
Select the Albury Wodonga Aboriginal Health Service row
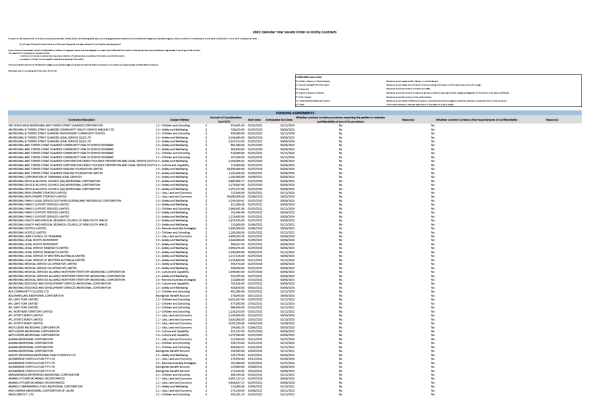point(295,355)
